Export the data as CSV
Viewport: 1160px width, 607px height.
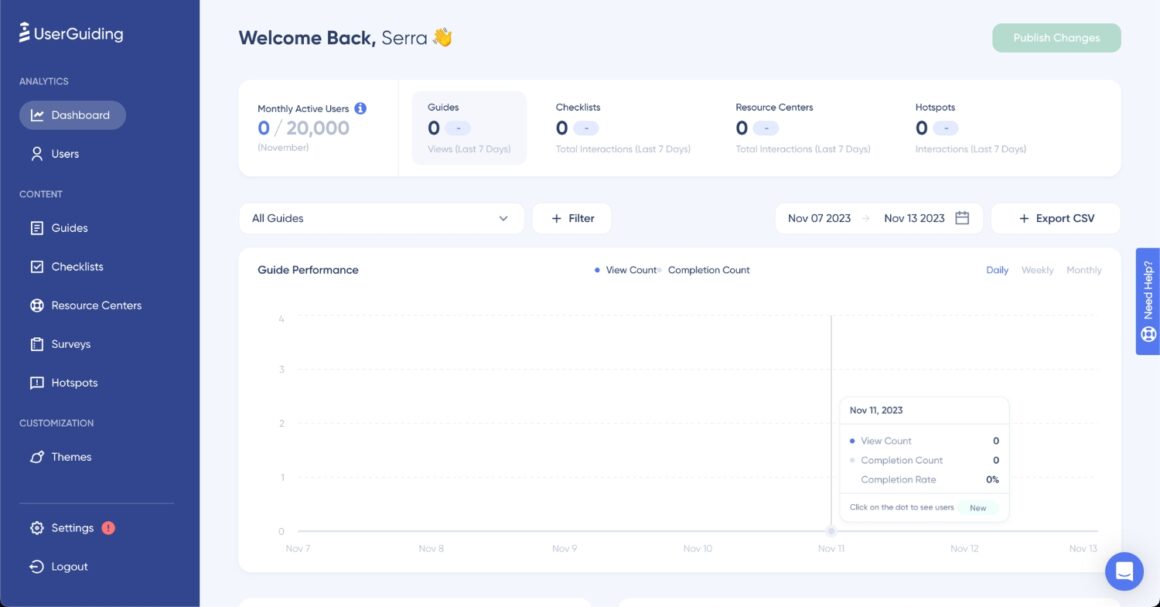coord(1056,217)
